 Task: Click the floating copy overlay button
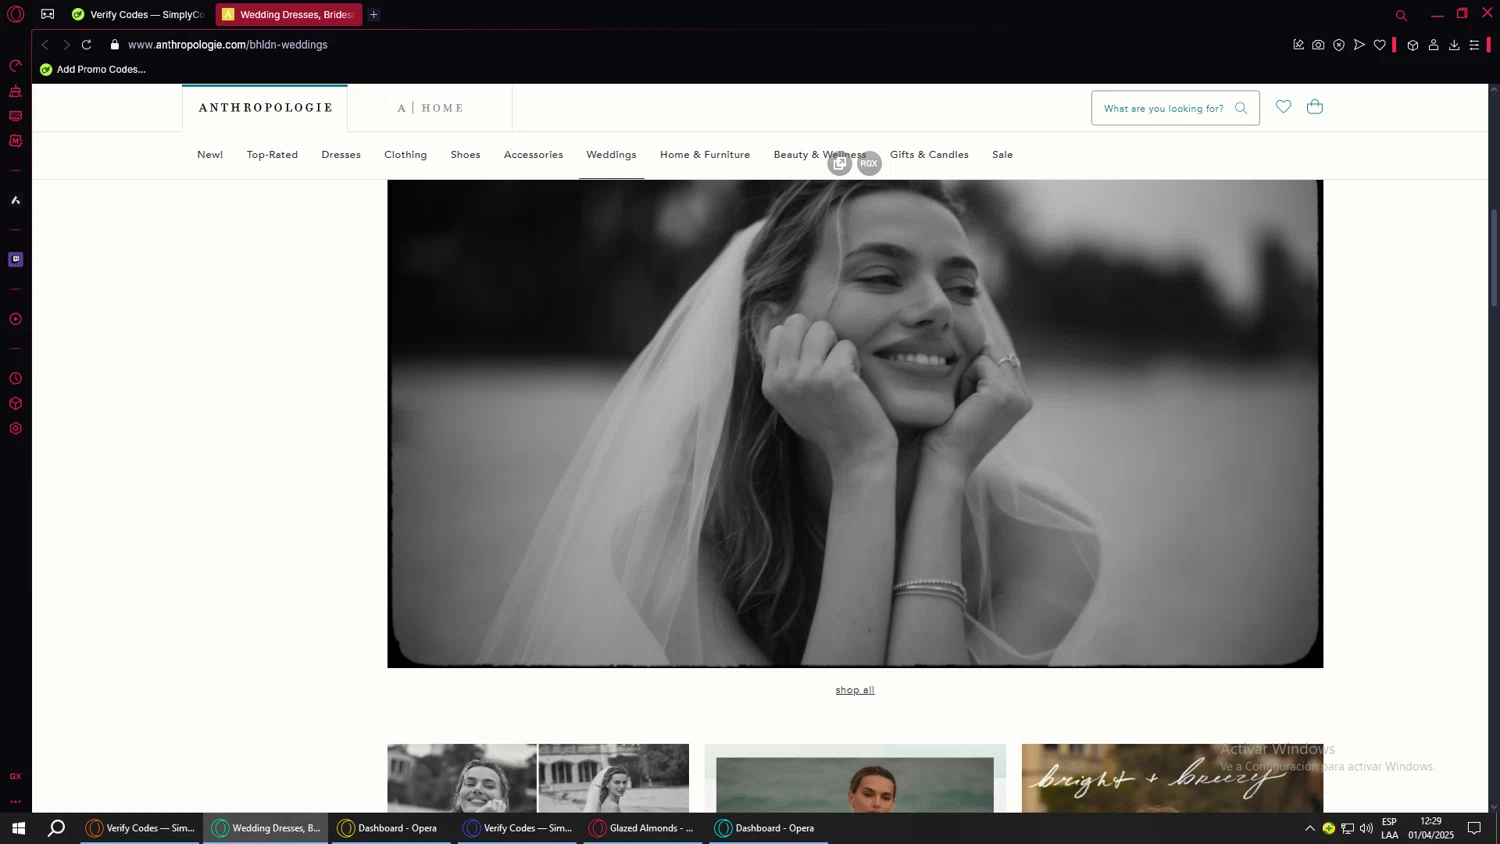coord(840,163)
